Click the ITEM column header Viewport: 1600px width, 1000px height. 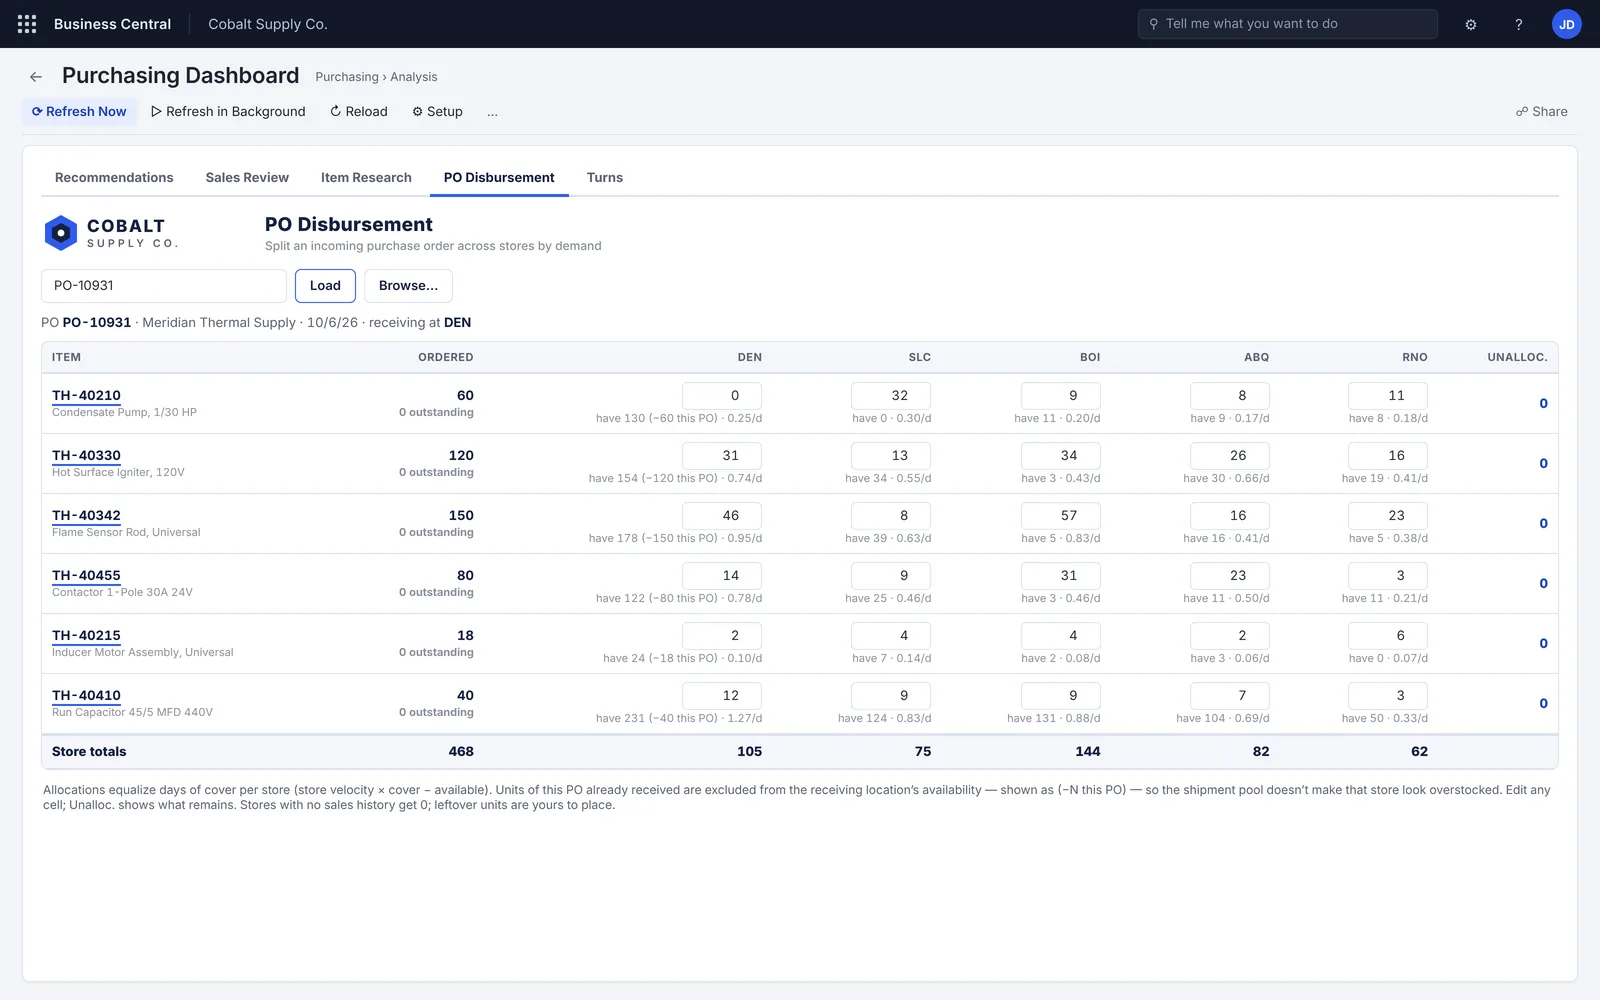[66, 357]
